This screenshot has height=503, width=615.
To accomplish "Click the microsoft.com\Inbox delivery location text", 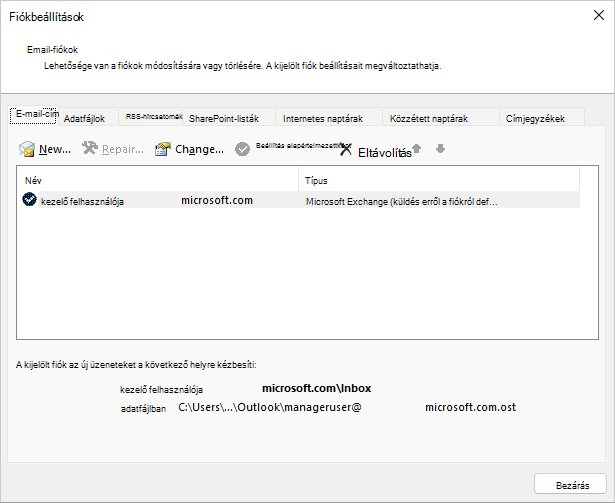I will coord(317,388).
